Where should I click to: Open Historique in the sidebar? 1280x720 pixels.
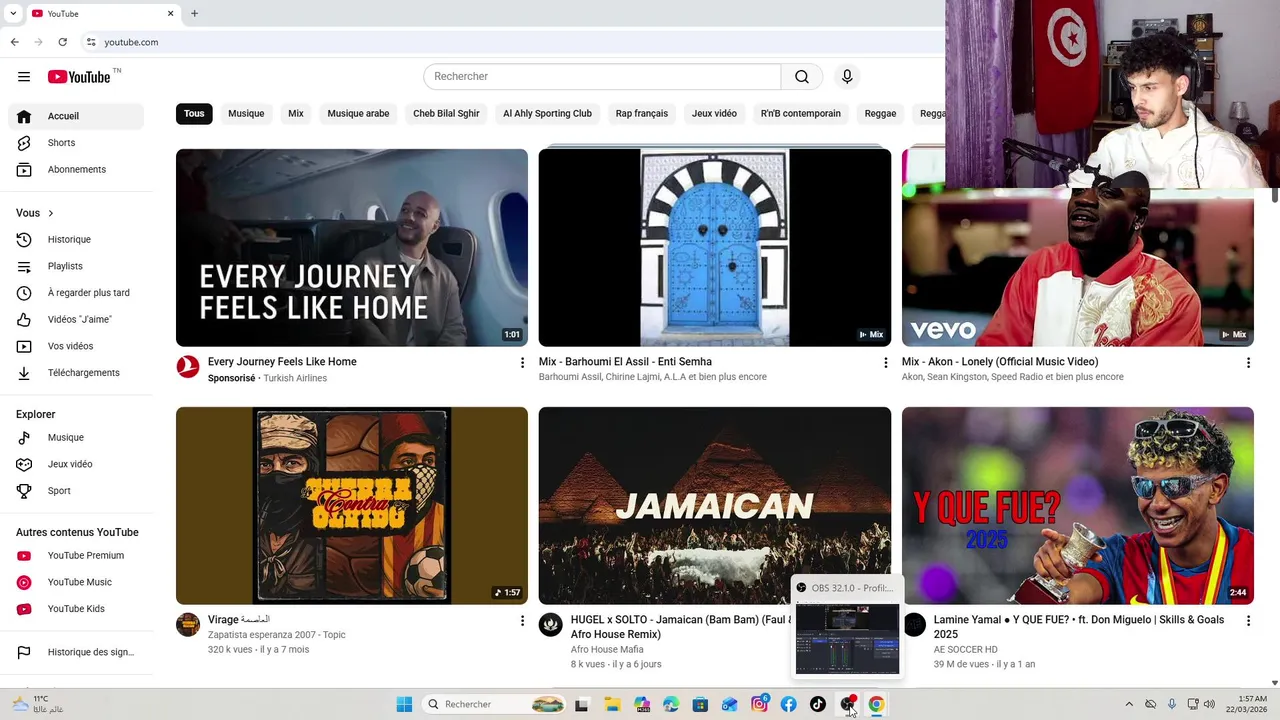76,240
